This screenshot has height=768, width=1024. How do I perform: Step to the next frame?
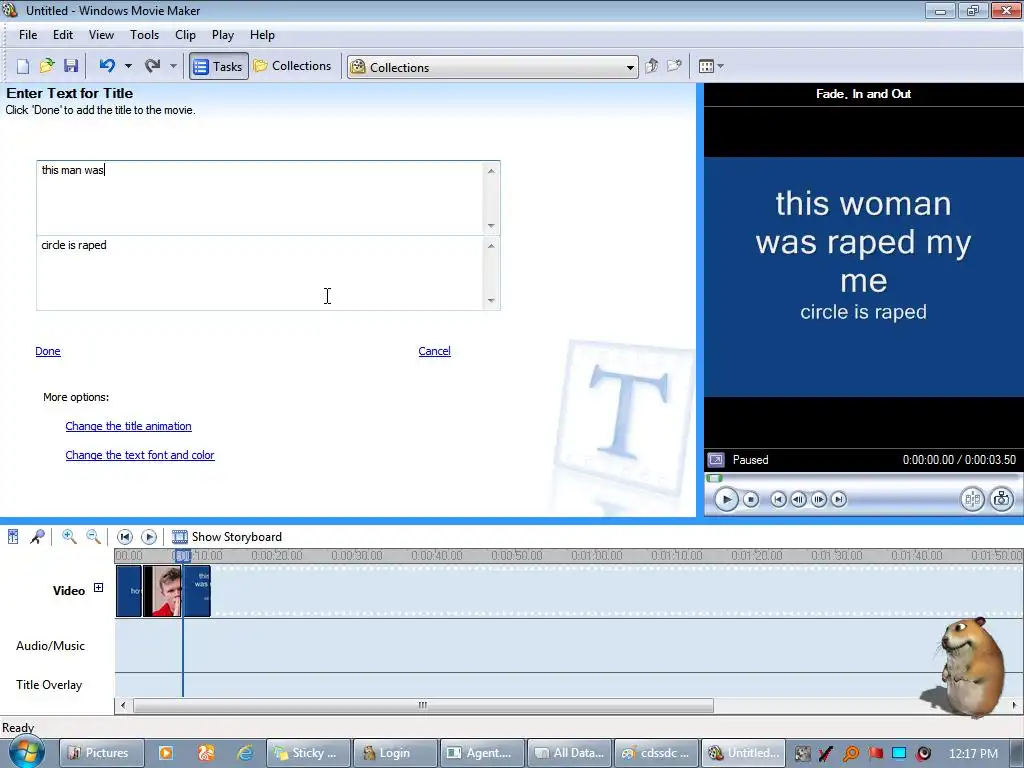818,500
